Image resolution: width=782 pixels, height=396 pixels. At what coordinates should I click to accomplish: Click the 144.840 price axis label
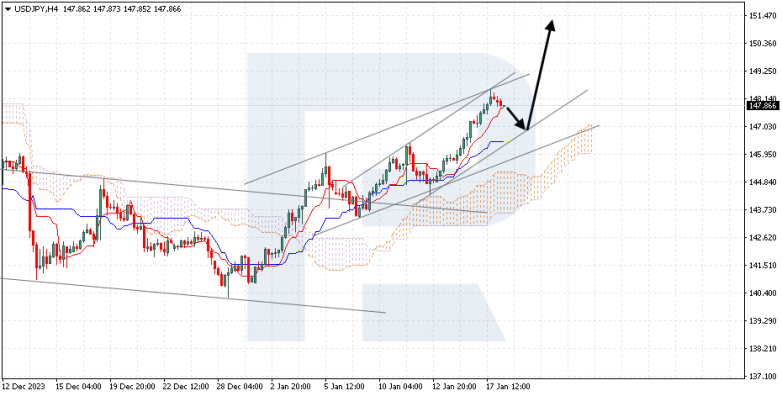[764, 182]
